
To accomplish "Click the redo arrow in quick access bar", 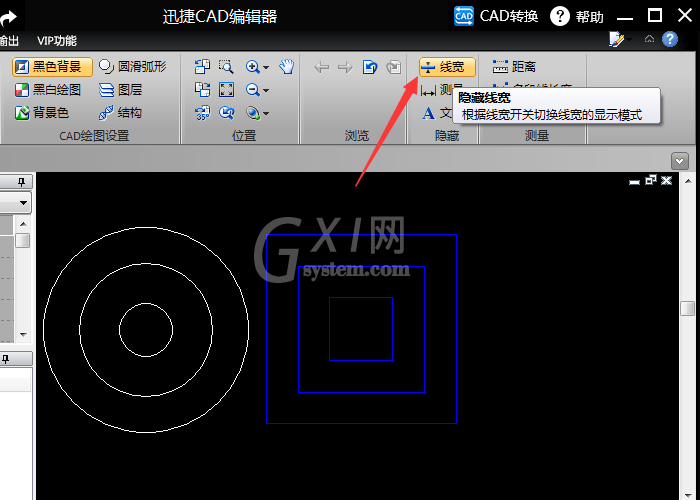I will click(8, 17).
